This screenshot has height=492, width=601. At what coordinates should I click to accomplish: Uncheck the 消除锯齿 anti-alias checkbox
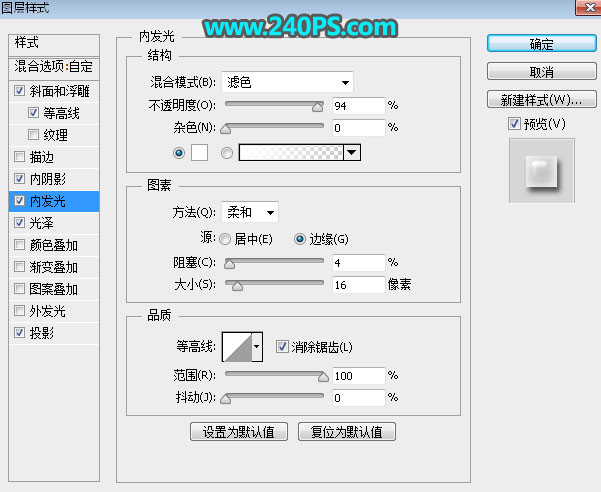pos(282,347)
